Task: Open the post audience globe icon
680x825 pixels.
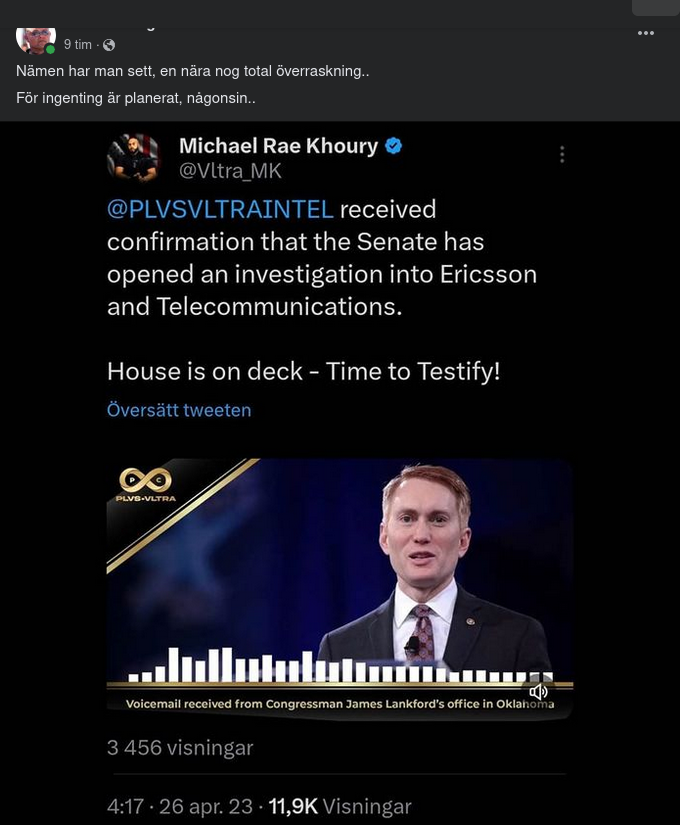Action: [107, 44]
